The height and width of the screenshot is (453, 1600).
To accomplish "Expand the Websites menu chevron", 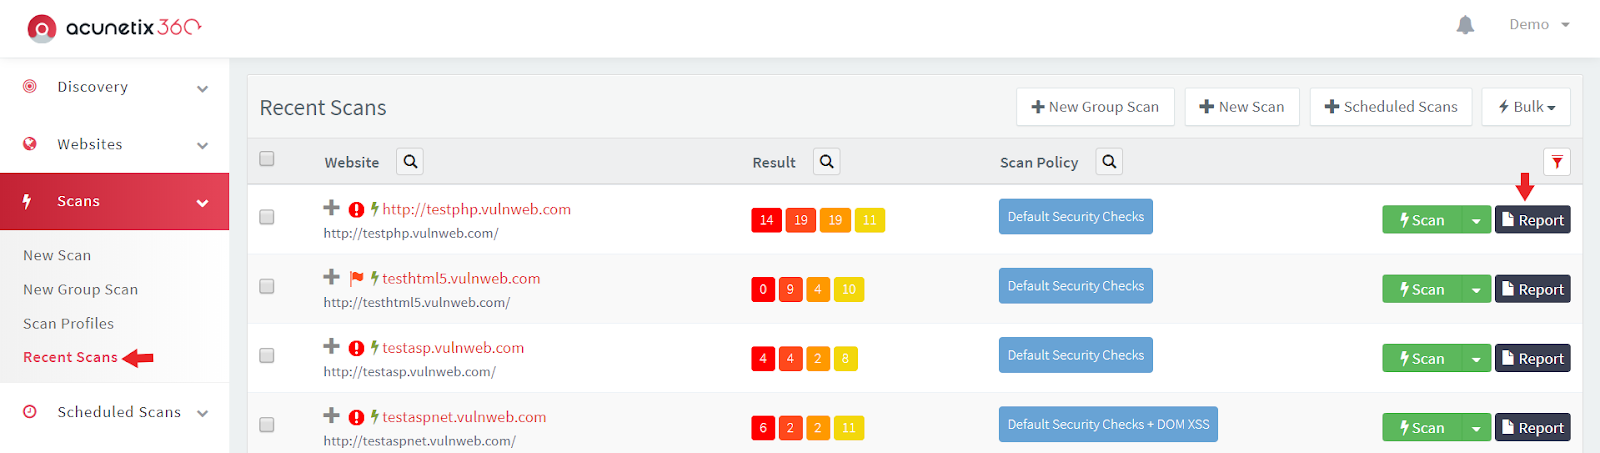I will 203,145.
